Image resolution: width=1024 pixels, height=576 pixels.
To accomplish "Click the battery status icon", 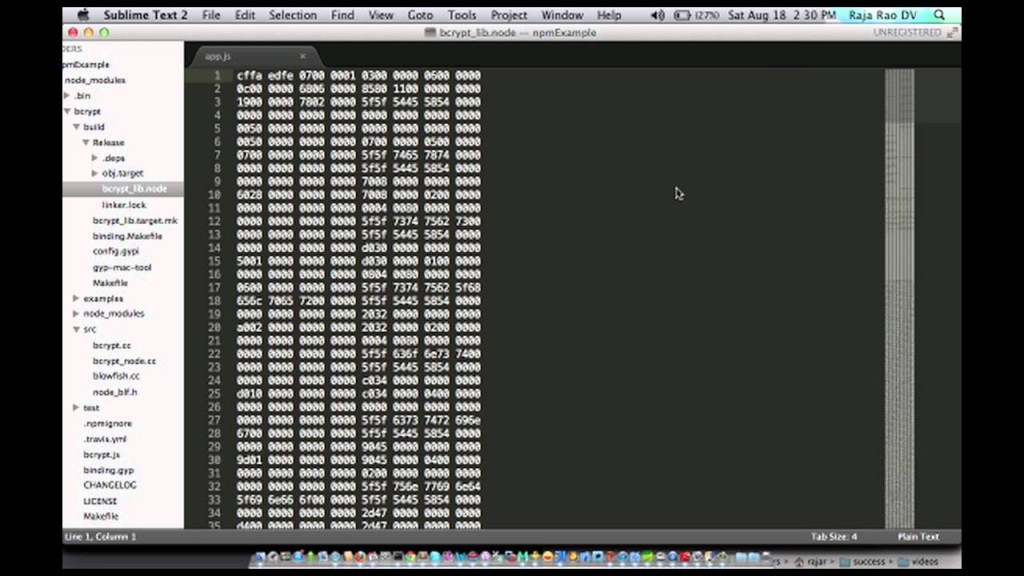I will (682, 15).
